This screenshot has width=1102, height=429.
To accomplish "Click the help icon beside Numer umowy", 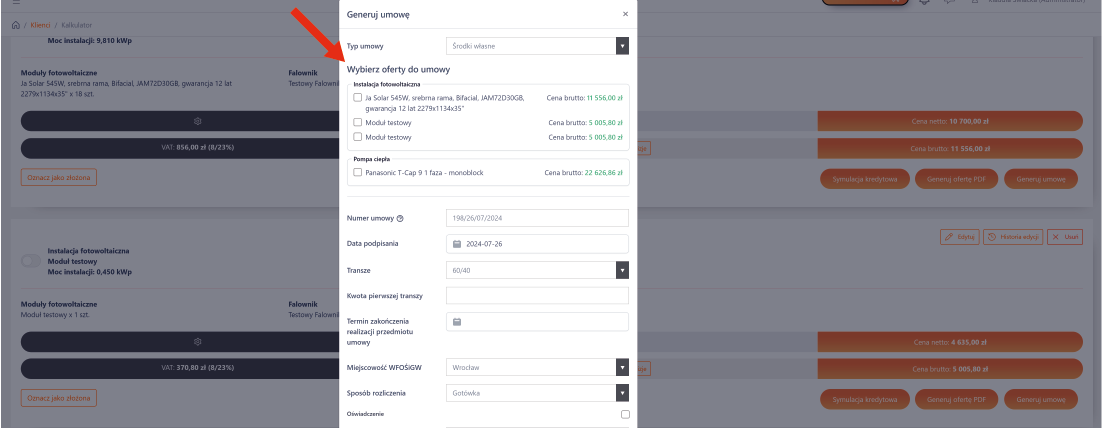I will click(400, 218).
